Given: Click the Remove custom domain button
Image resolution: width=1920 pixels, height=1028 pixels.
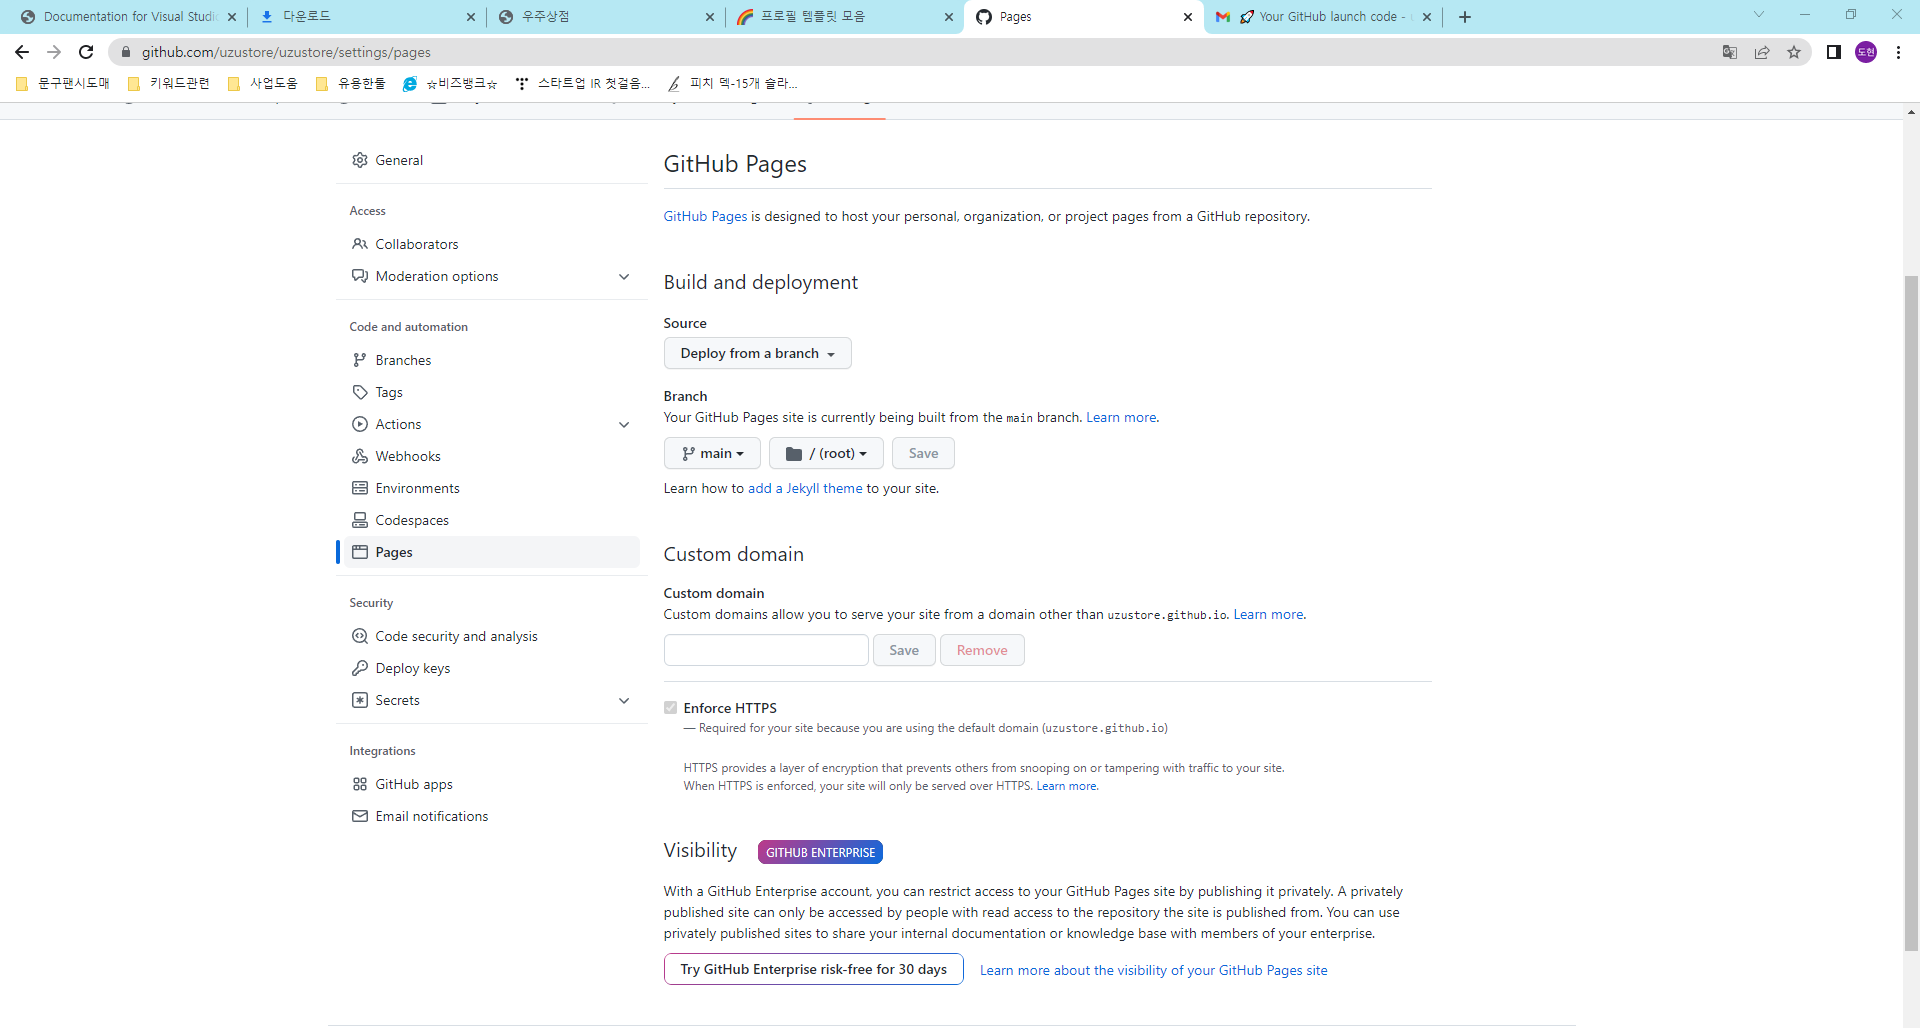Looking at the screenshot, I should tap(982, 650).
